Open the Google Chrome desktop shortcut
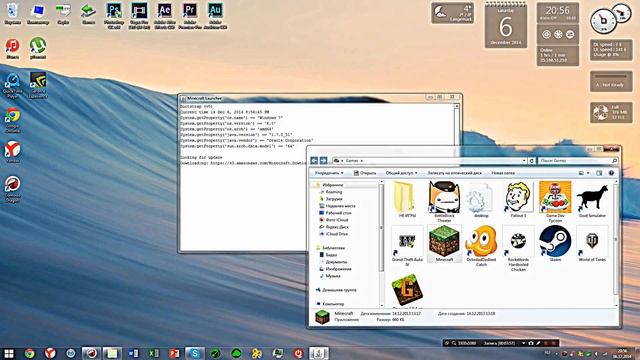The image size is (640, 360). pyautogui.click(x=13, y=120)
